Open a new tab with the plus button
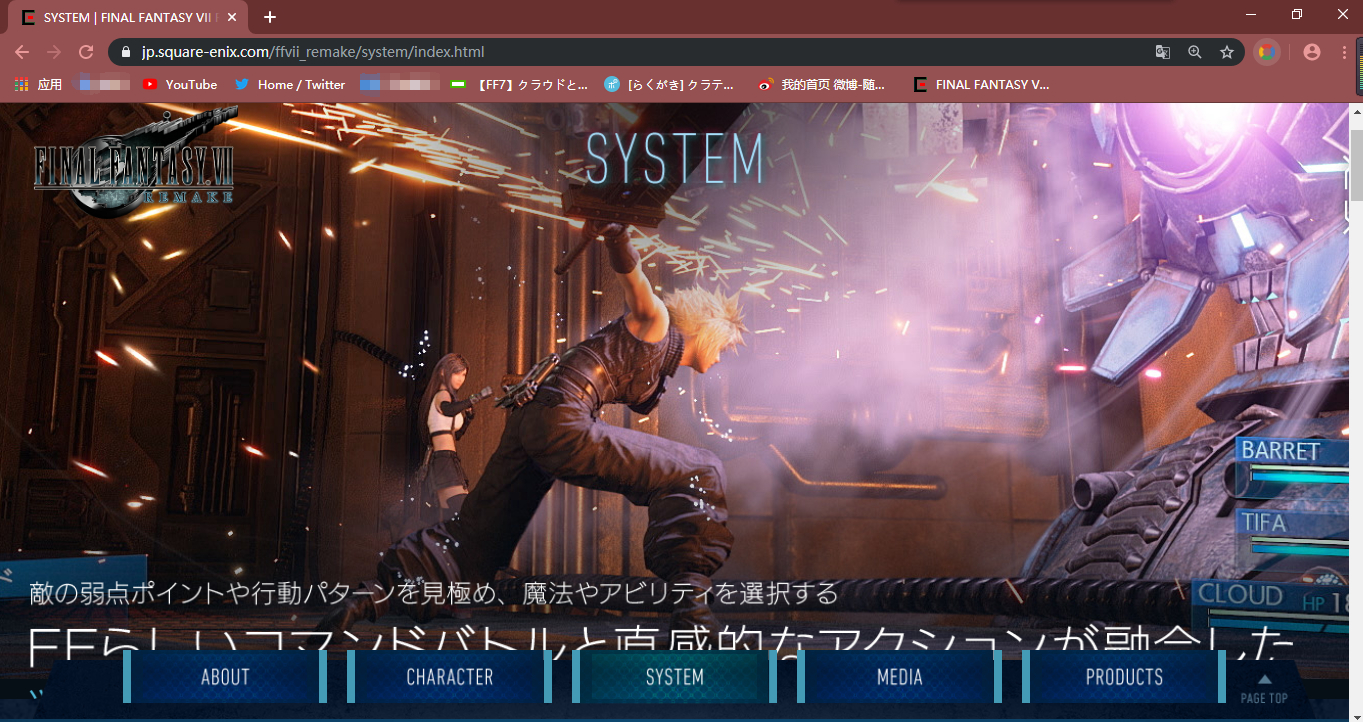Screen dimensions: 1363x722 point(270,17)
